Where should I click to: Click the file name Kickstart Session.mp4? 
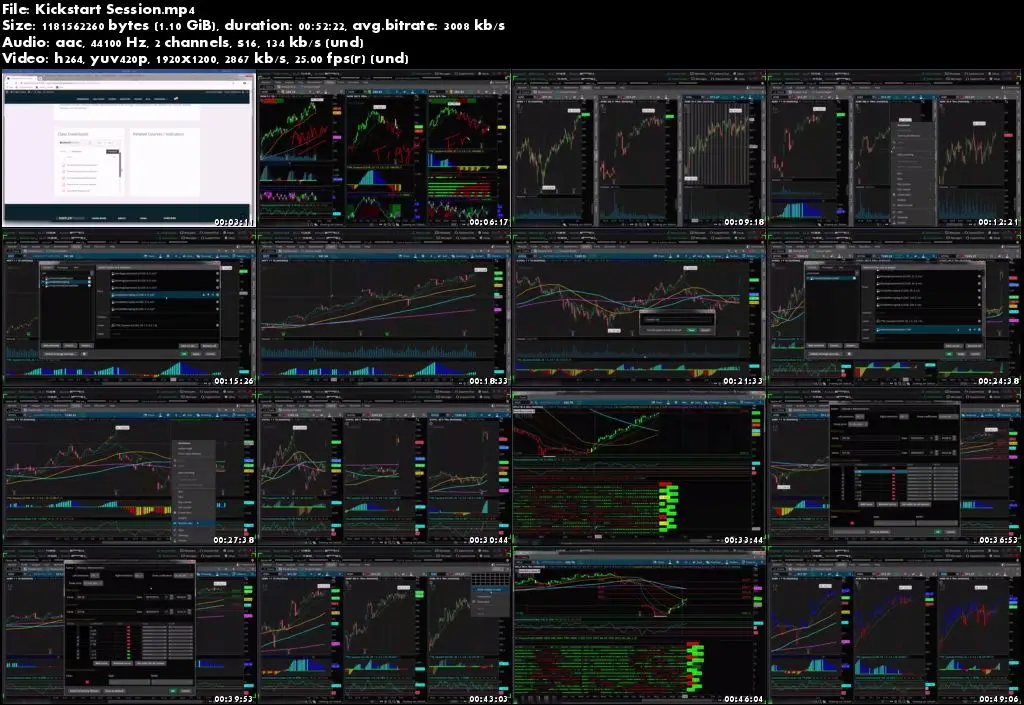(x=114, y=9)
